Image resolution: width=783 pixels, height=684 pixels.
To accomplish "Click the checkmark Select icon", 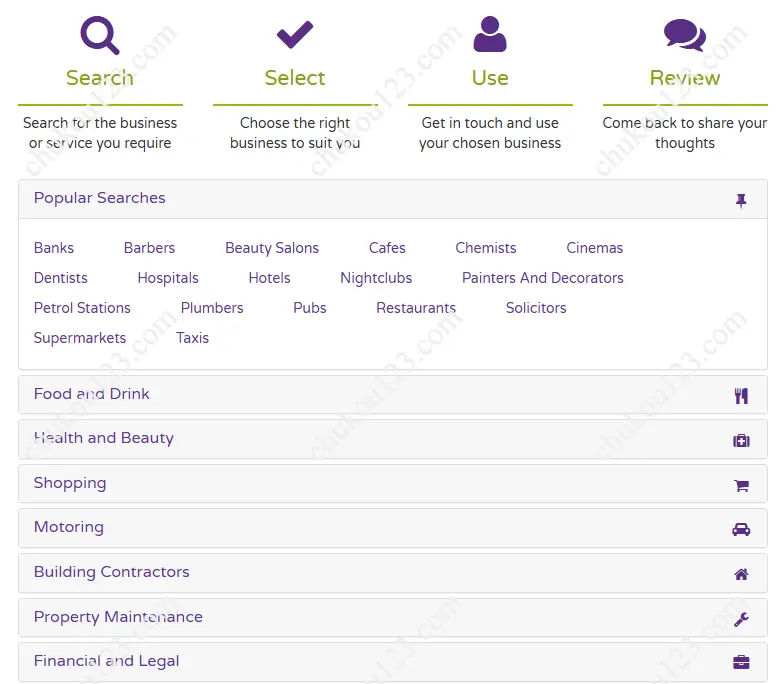I will pos(295,35).
